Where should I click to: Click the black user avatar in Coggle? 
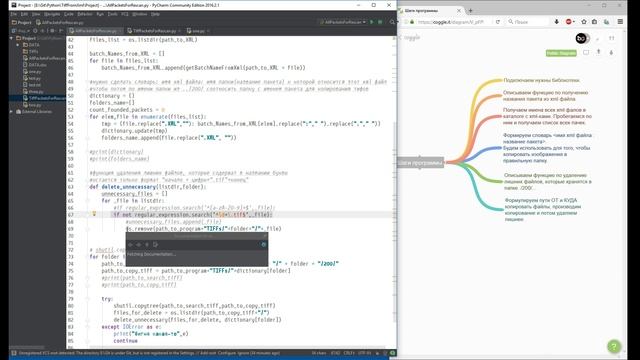[581, 38]
